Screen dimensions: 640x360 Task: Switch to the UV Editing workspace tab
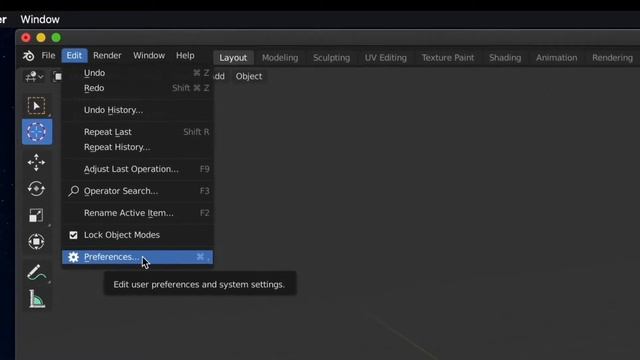click(x=386, y=58)
